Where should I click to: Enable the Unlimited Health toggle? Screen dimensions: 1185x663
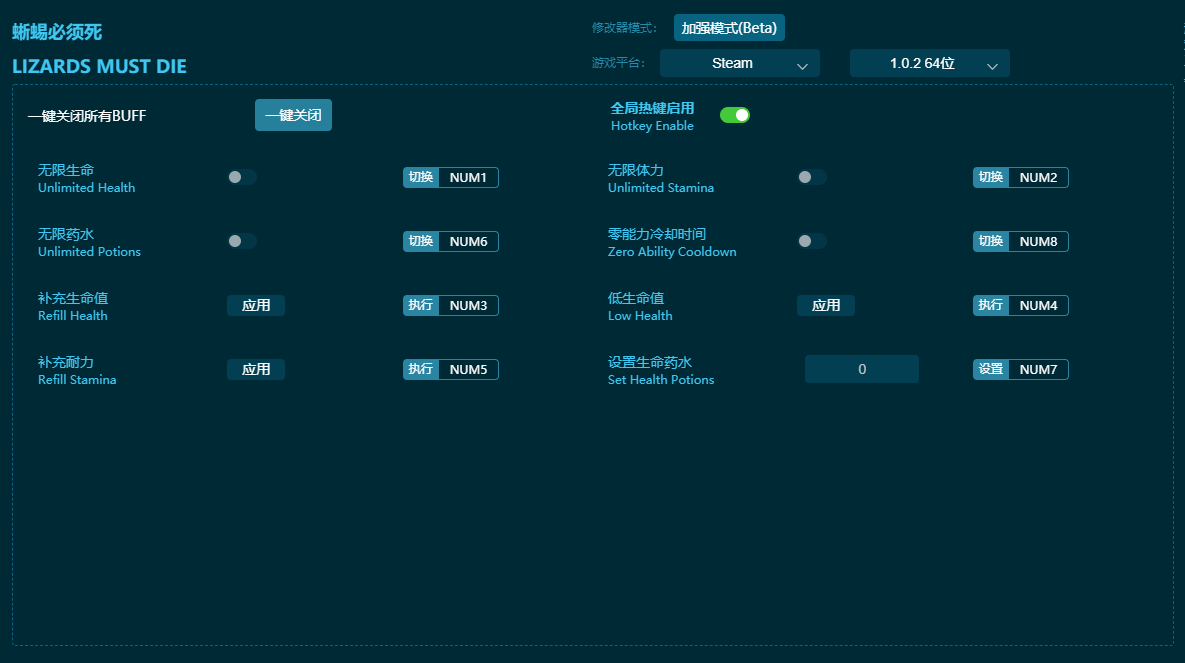tap(241, 177)
